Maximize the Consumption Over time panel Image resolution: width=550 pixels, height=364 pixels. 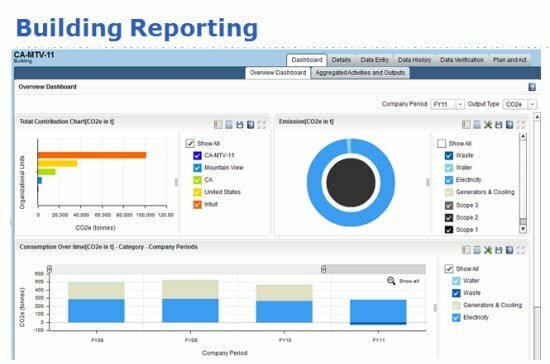(x=521, y=250)
